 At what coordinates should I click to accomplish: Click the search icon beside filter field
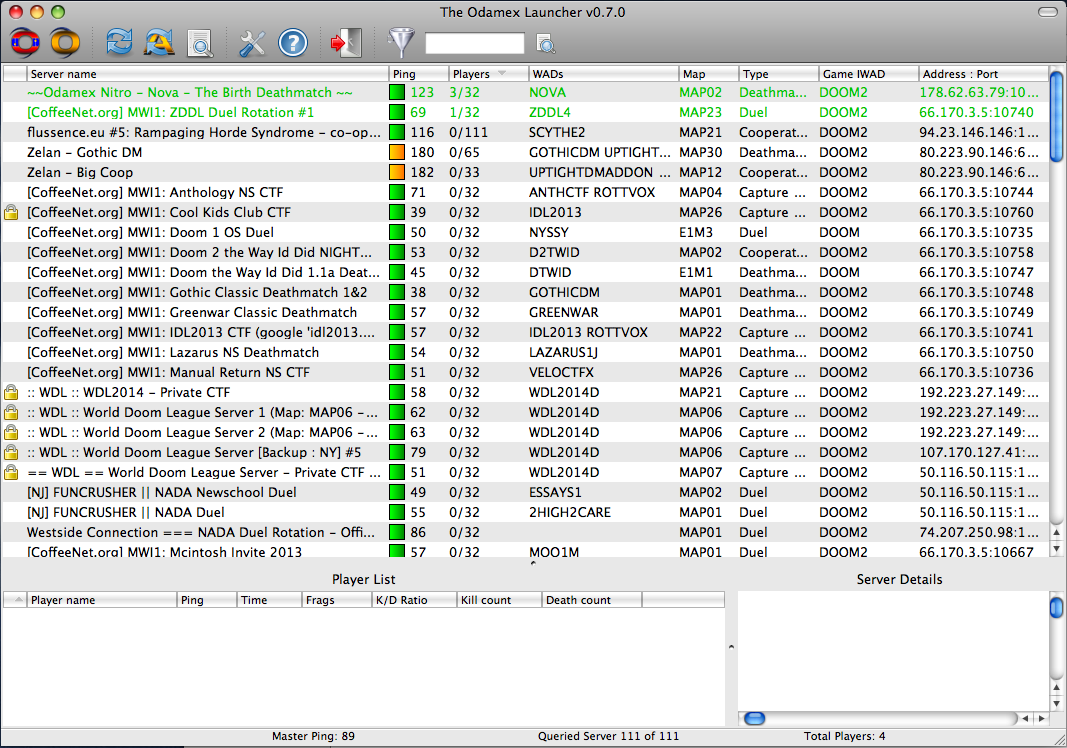(x=545, y=43)
